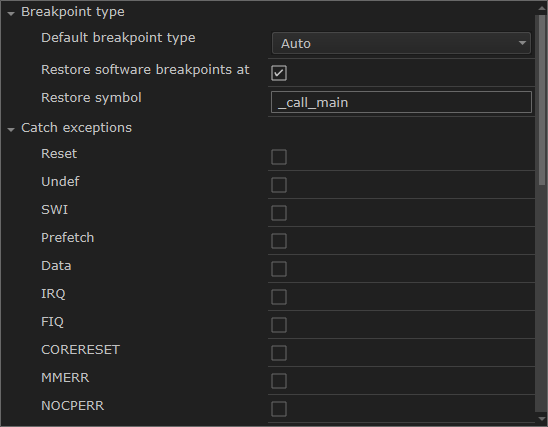Click the scrollbar down arrow
The height and width of the screenshot is (427, 548).
pyautogui.click(x=542, y=419)
